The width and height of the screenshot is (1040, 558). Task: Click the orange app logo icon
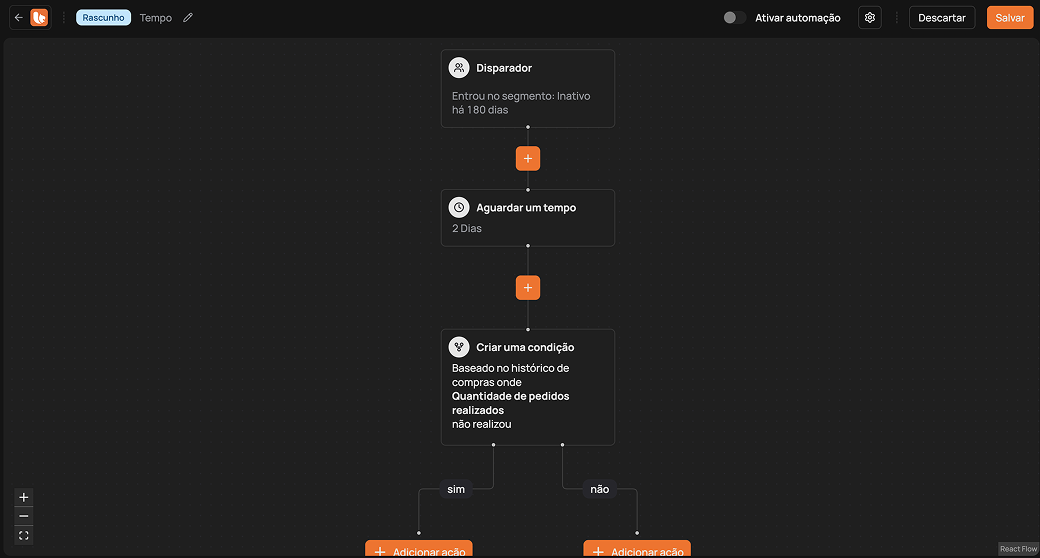(39, 18)
